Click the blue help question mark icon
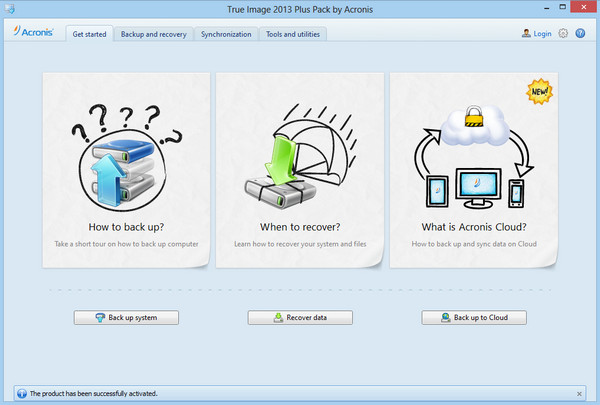This screenshot has height=405, width=600. pyautogui.click(x=580, y=33)
